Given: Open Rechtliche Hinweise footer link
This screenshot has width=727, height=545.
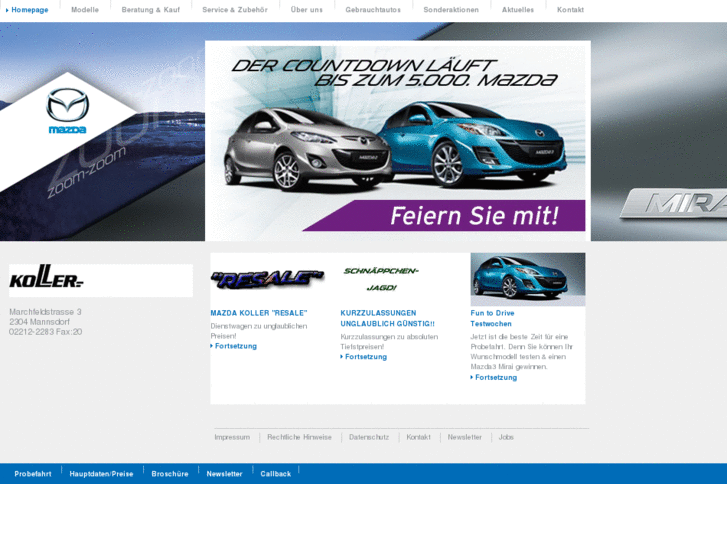Looking at the screenshot, I should 300,437.
